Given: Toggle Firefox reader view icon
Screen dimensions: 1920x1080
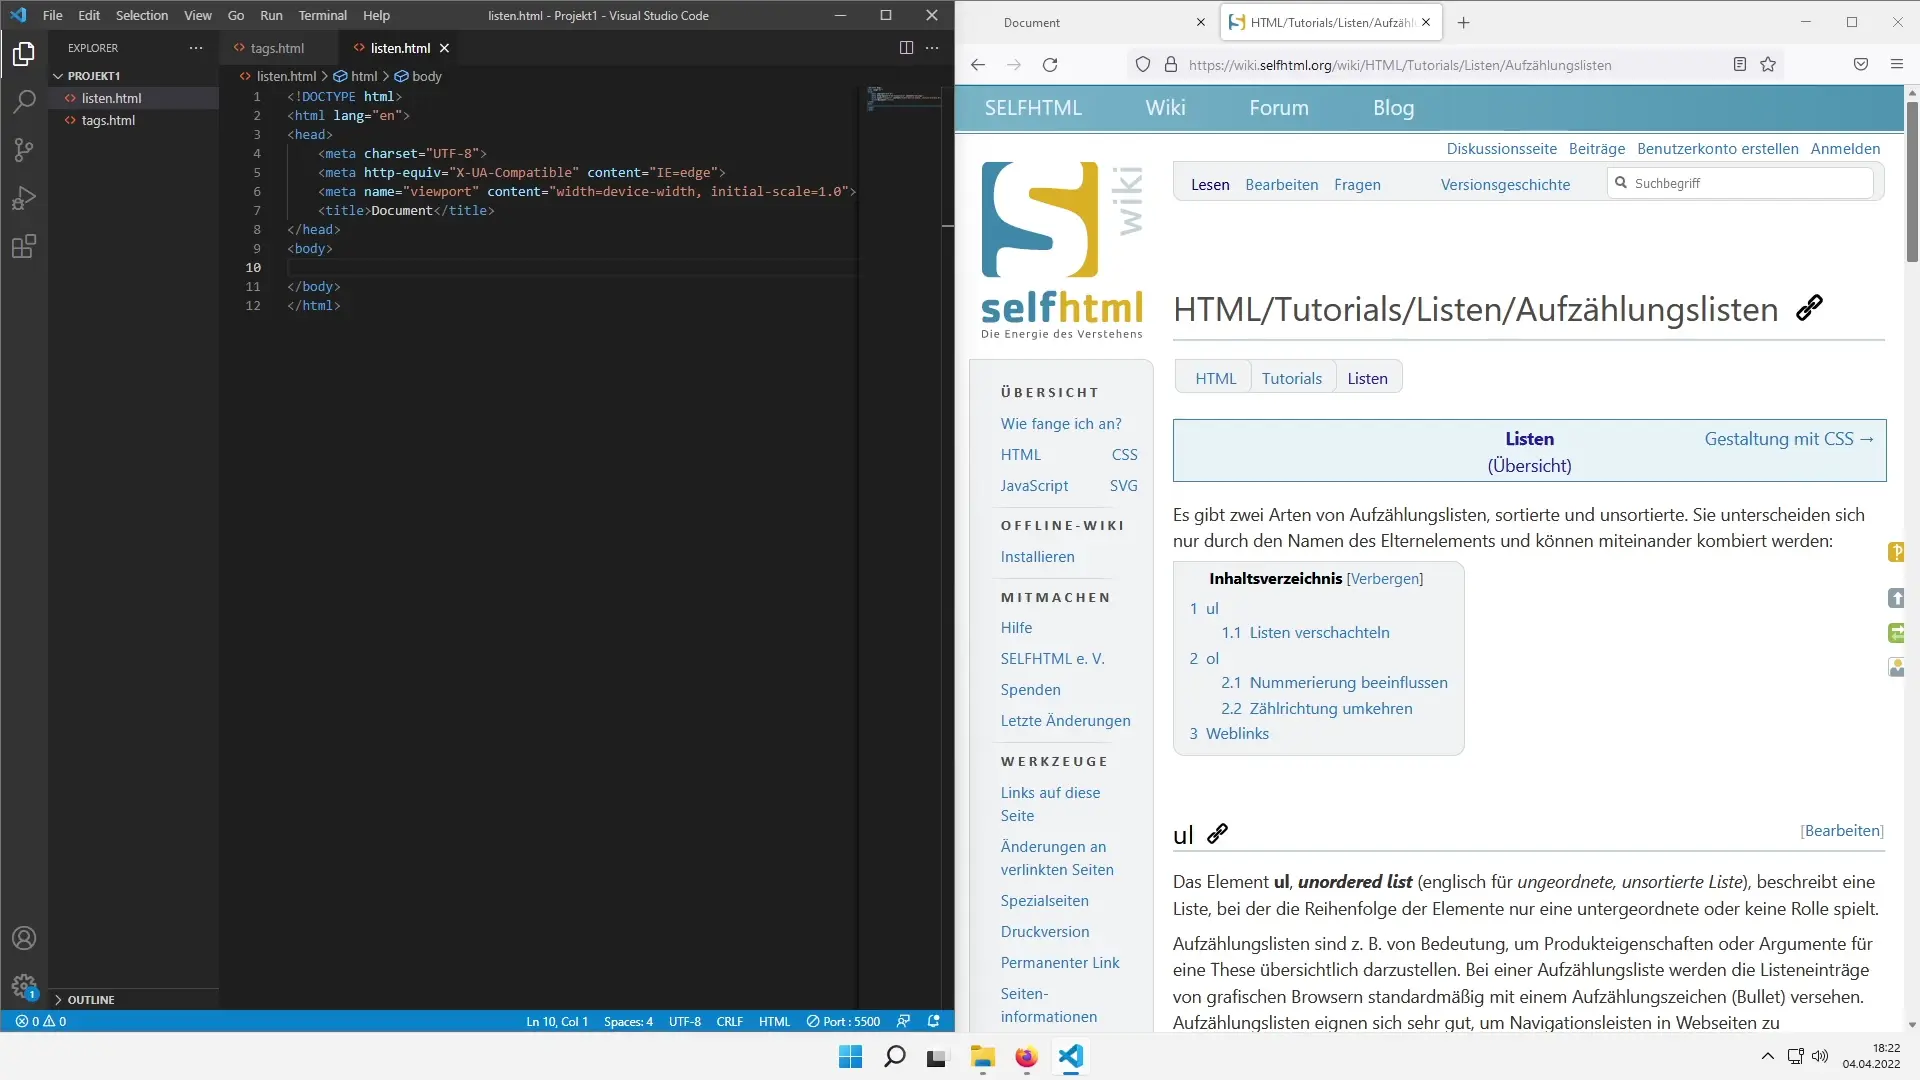Looking at the screenshot, I should tap(1740, 65).
